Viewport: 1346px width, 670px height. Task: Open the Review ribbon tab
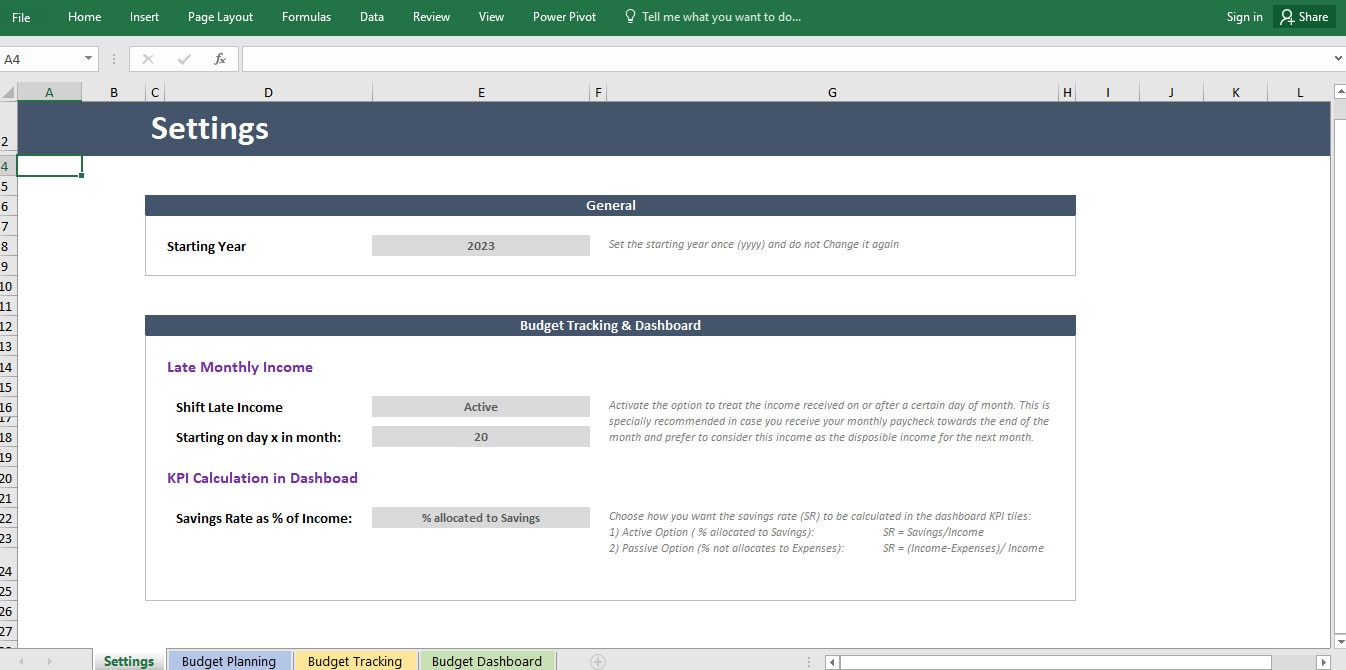tap(431, 16)
